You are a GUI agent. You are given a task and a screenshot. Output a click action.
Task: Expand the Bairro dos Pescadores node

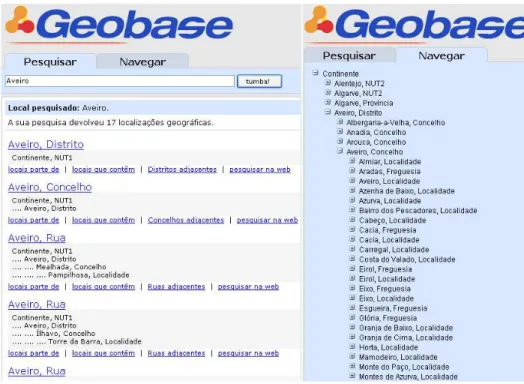352,210
